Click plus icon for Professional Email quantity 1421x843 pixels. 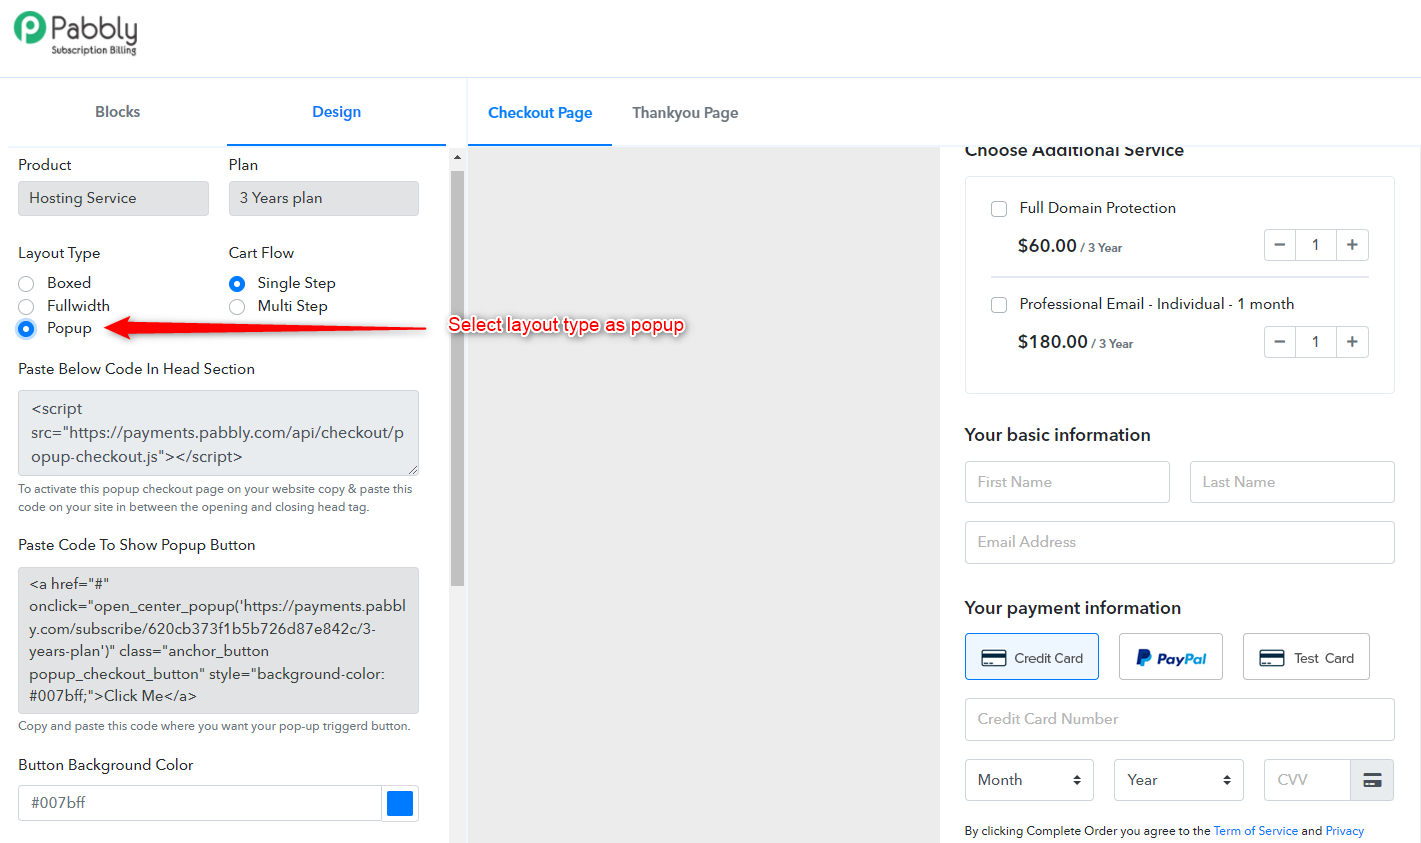1352,341
